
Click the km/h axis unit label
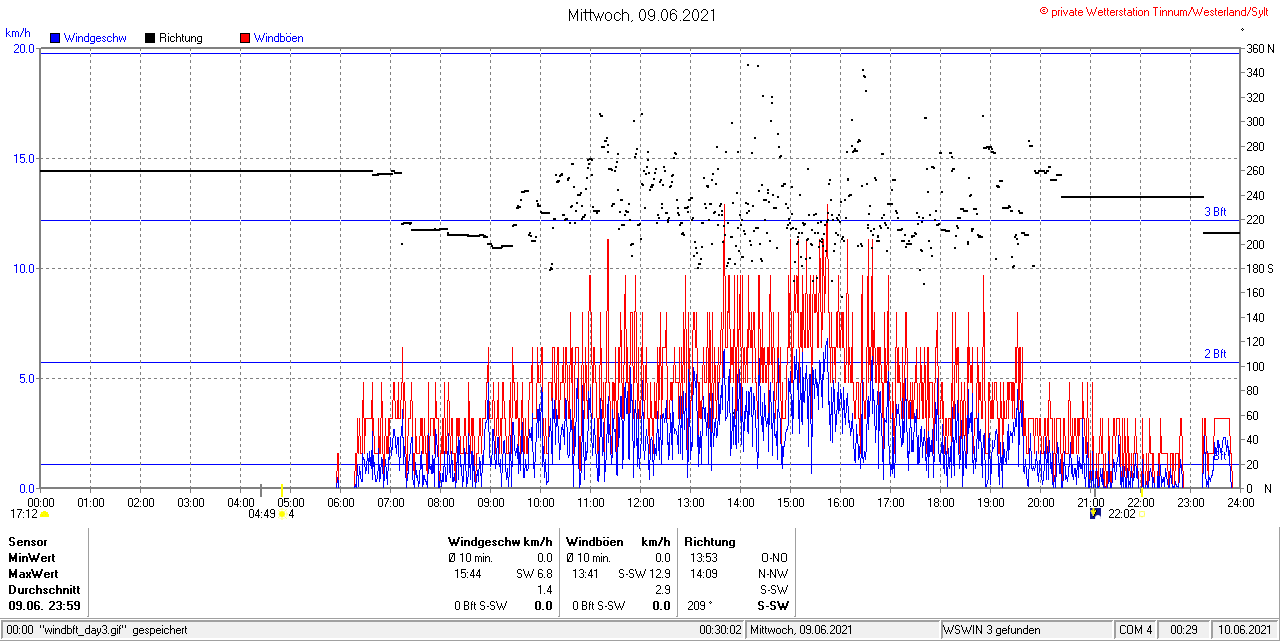tap(18, 33)
